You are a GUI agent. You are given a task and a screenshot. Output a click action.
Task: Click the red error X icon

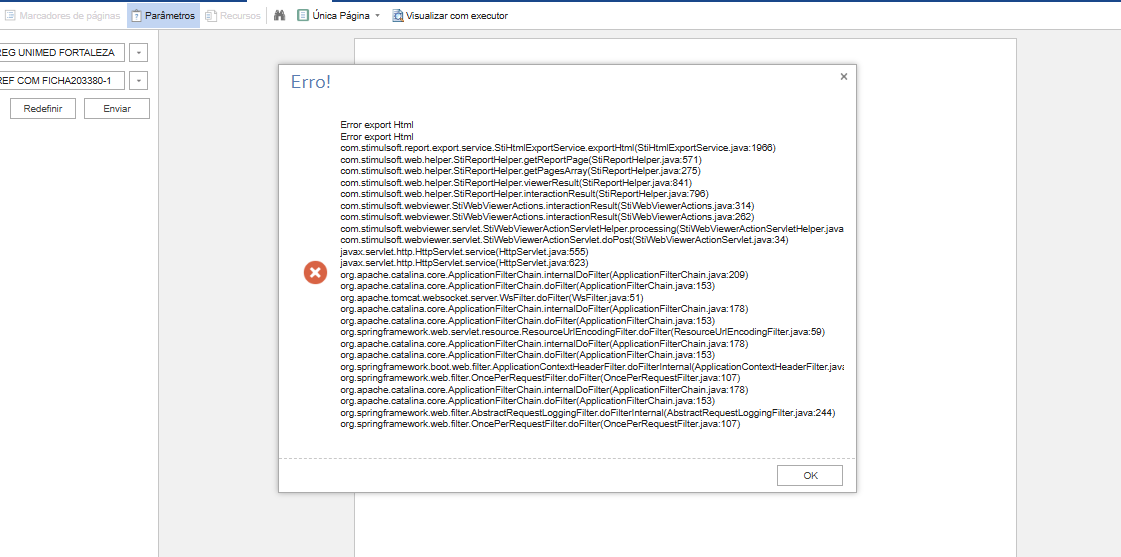pyautogui.click(x=315, y=273)
